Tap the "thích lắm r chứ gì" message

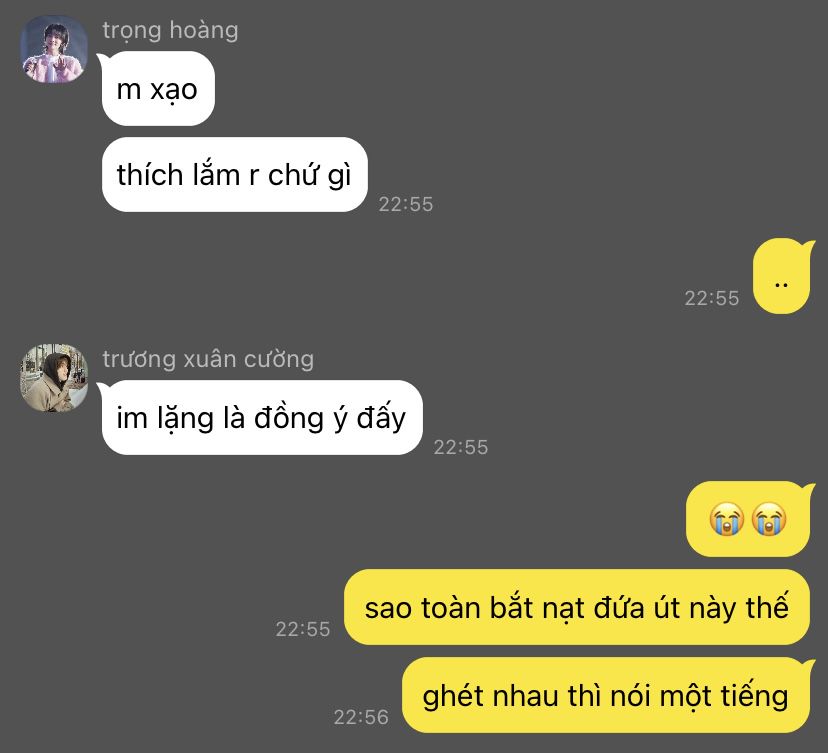click(234, 175)
